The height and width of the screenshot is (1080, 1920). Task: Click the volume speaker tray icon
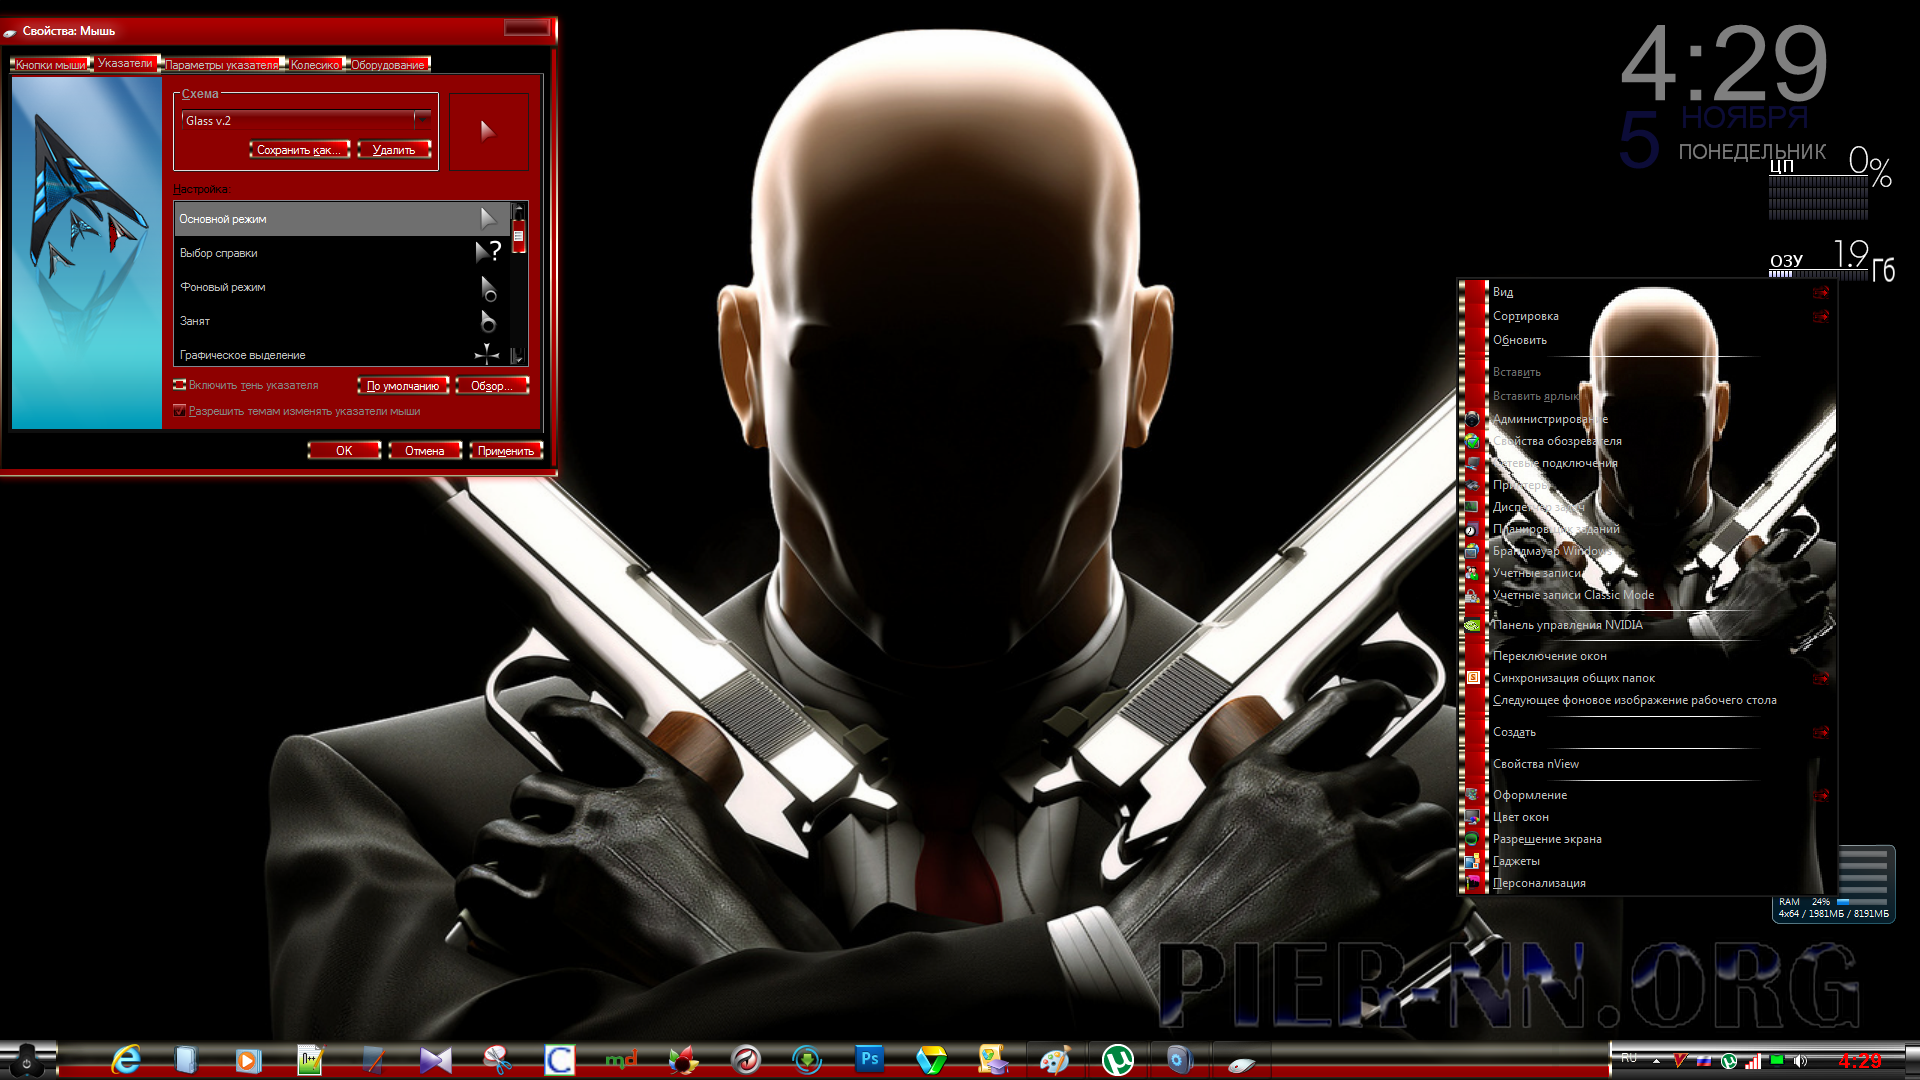(x=1801, y=1061)
